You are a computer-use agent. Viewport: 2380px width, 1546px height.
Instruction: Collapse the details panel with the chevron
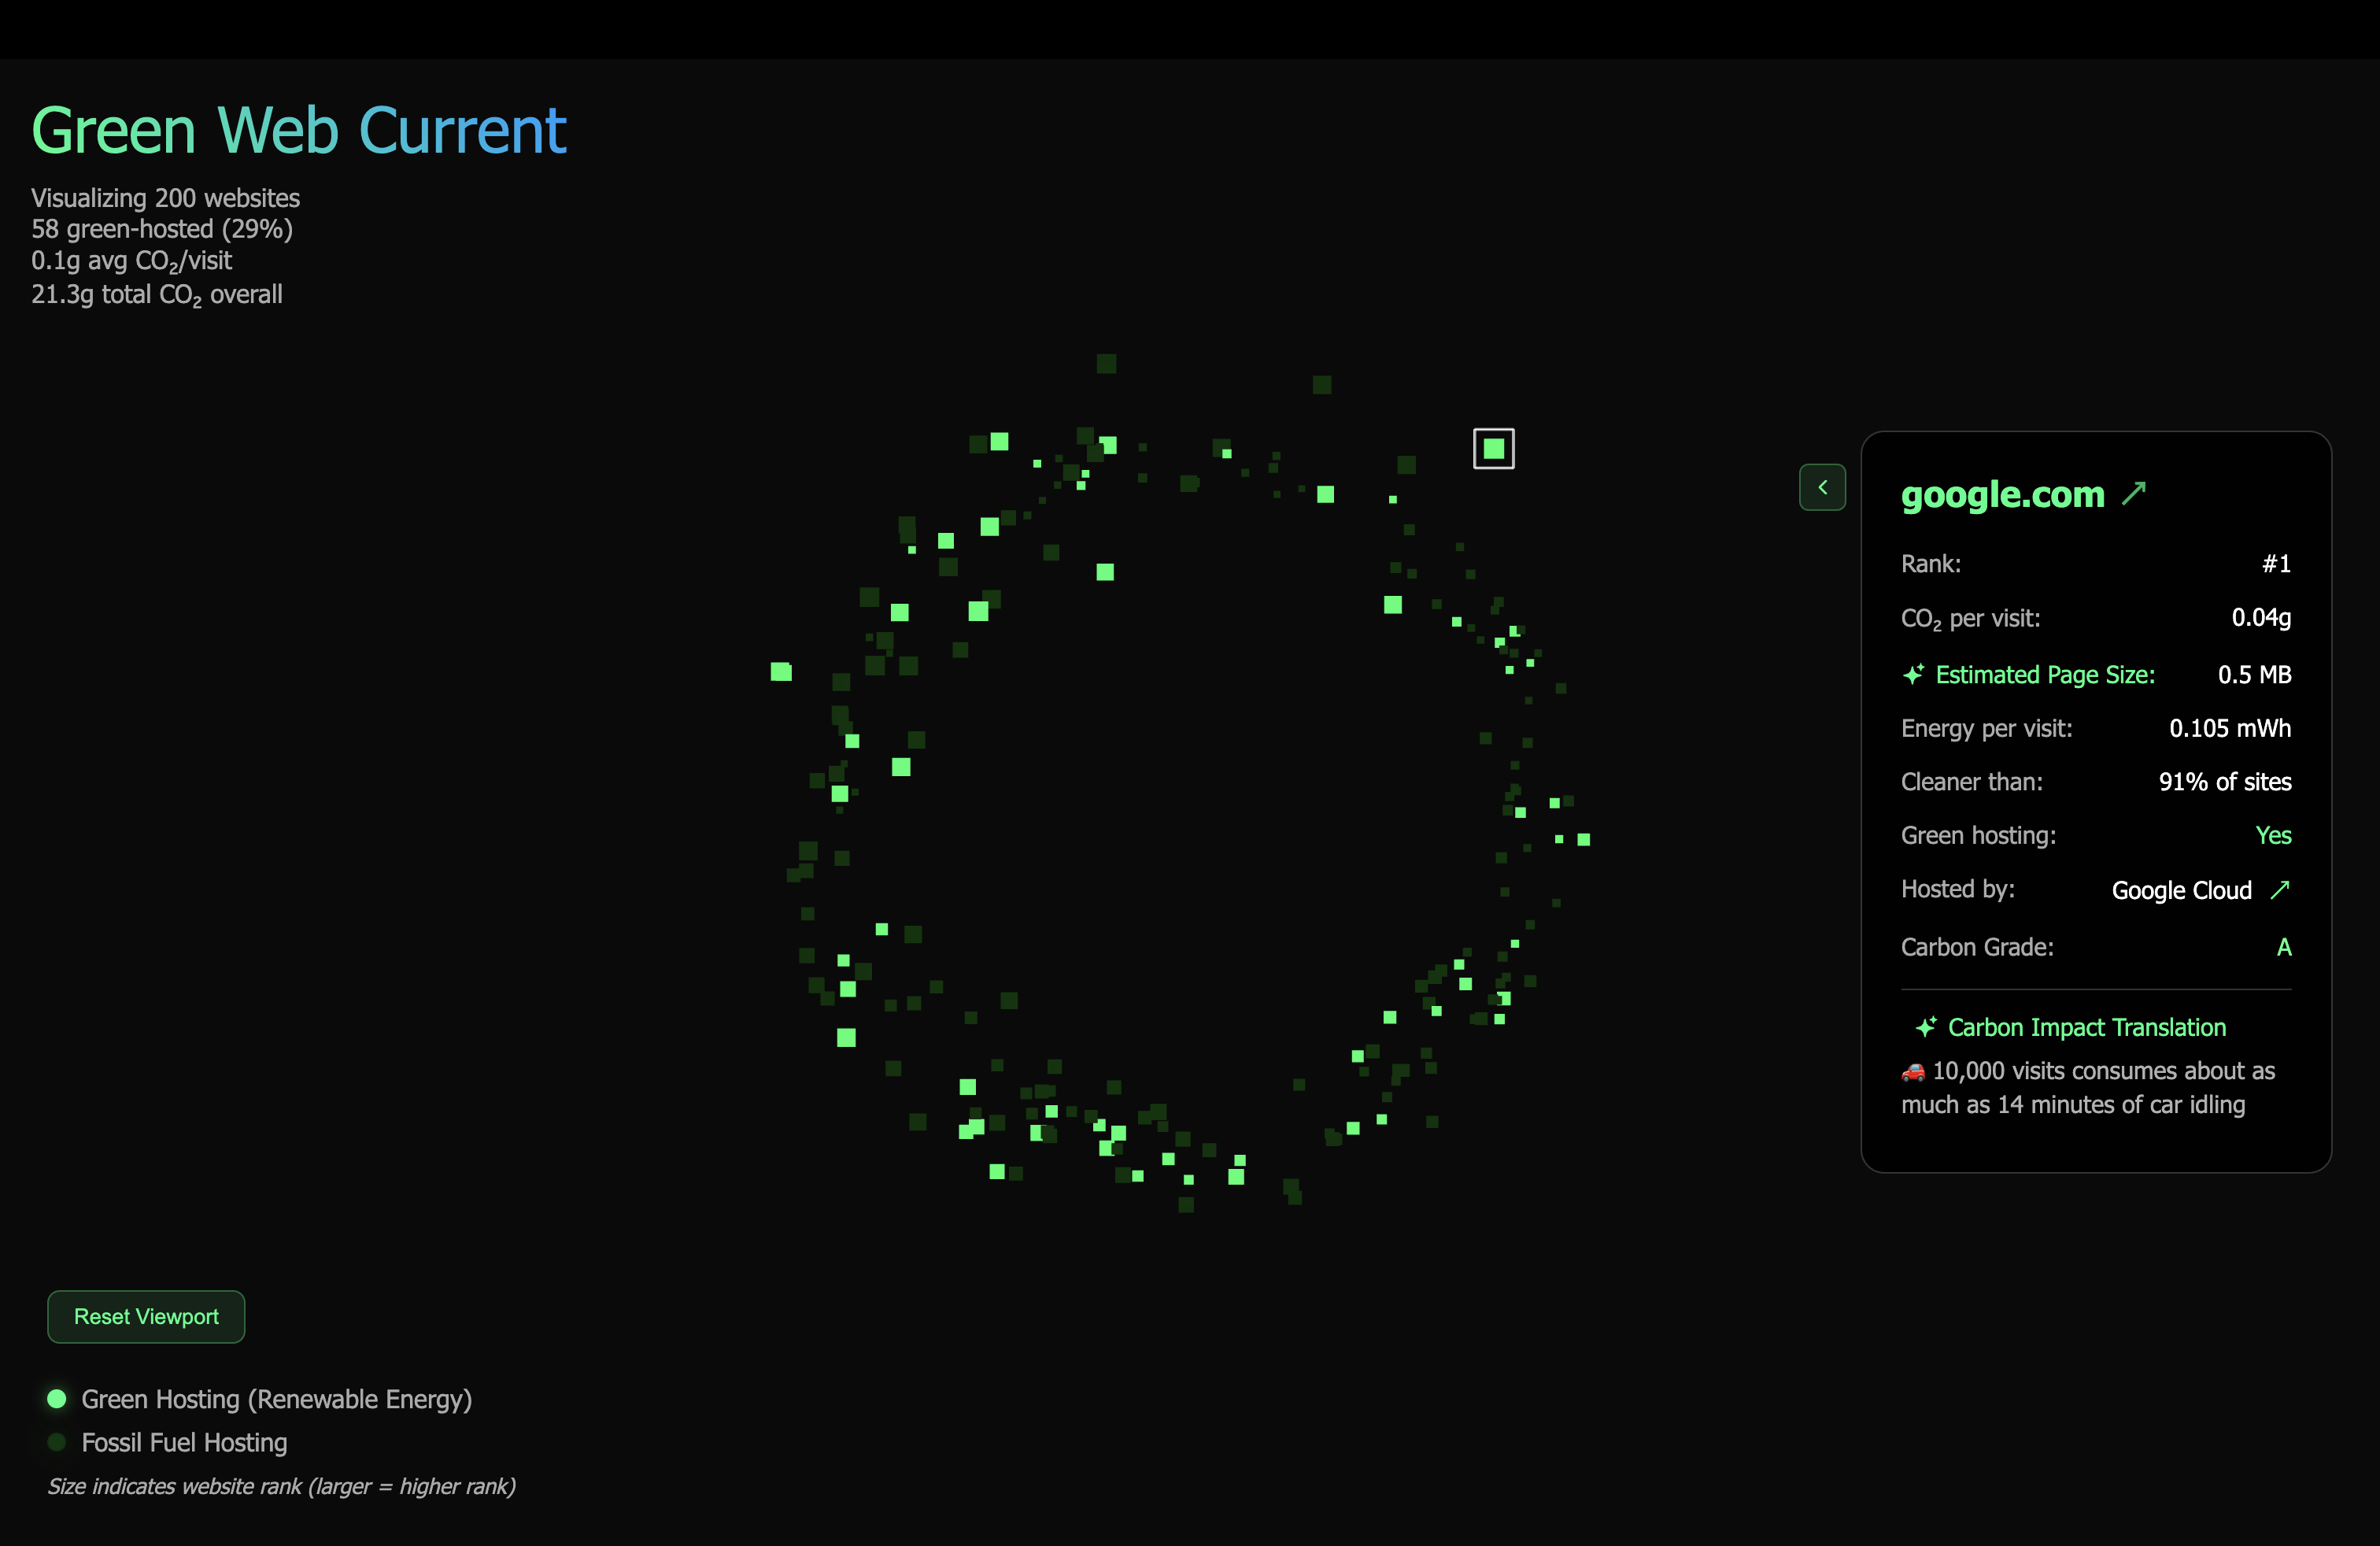1822,487
